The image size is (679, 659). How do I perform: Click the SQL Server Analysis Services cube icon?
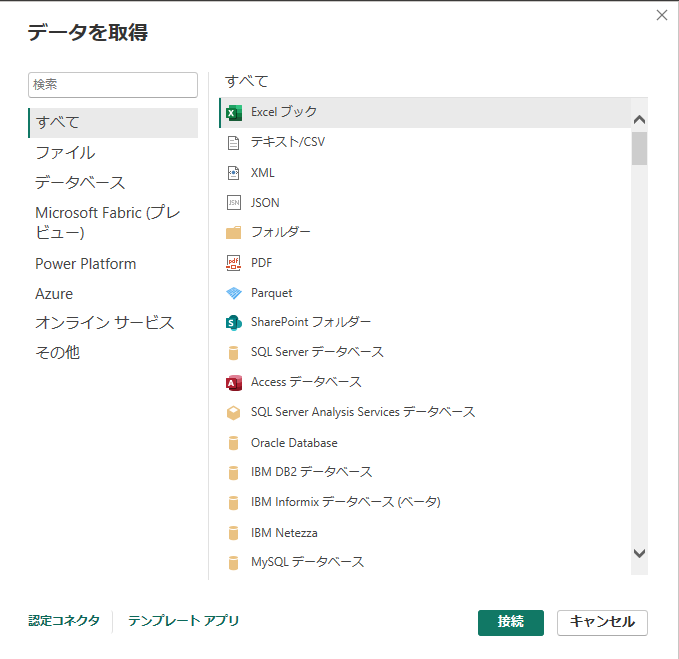233,413
